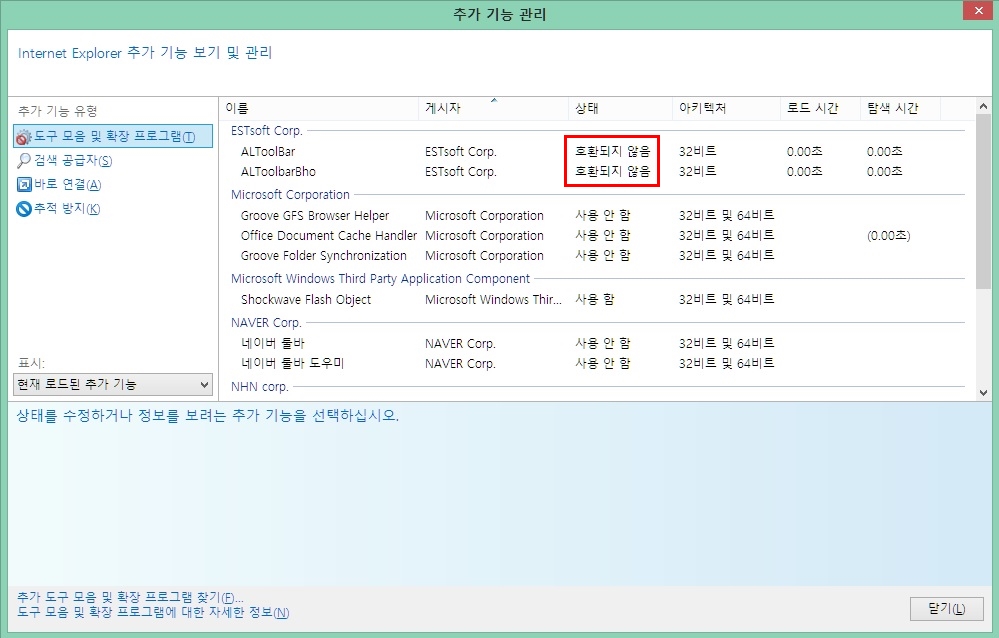Select the ALToolbarBho add-on row
This screenshot has height=638, width=999.
point(596,171)
